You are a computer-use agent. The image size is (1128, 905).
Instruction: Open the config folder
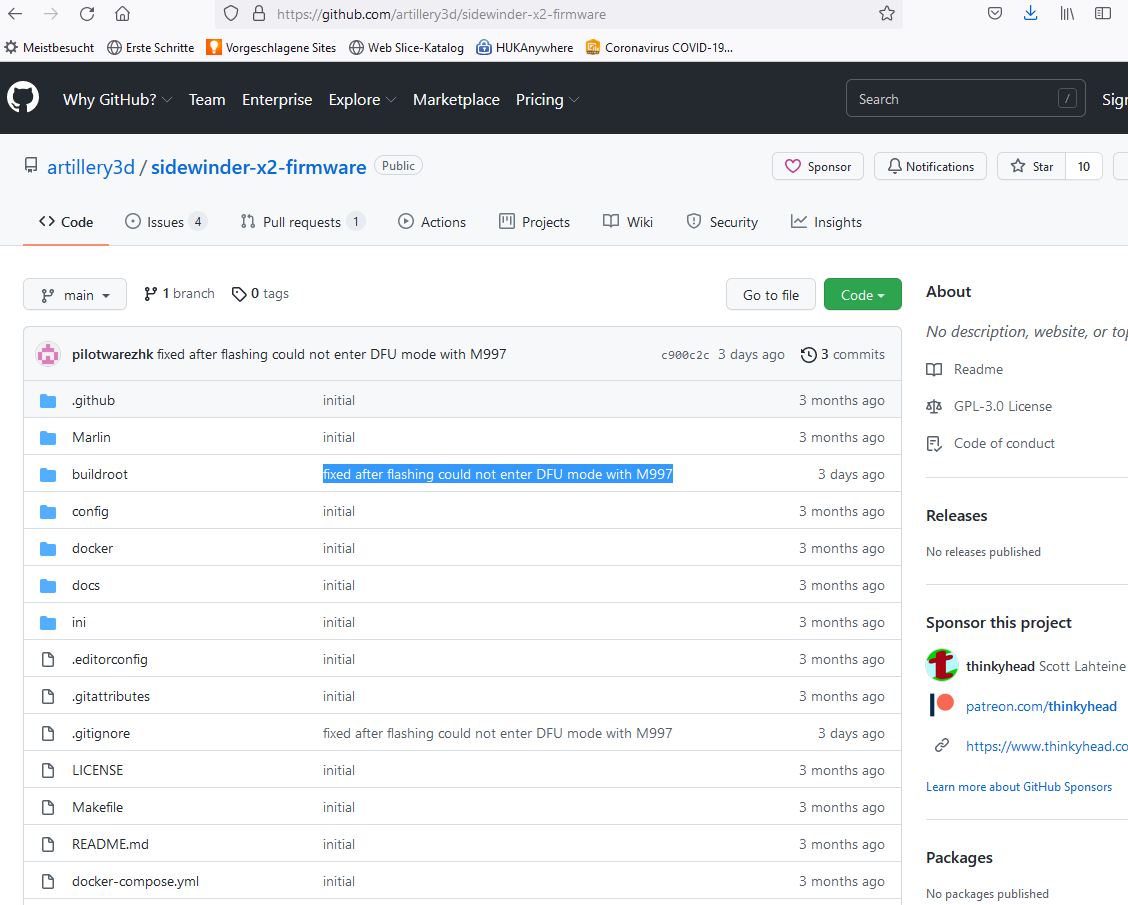[x=91, y=511]
